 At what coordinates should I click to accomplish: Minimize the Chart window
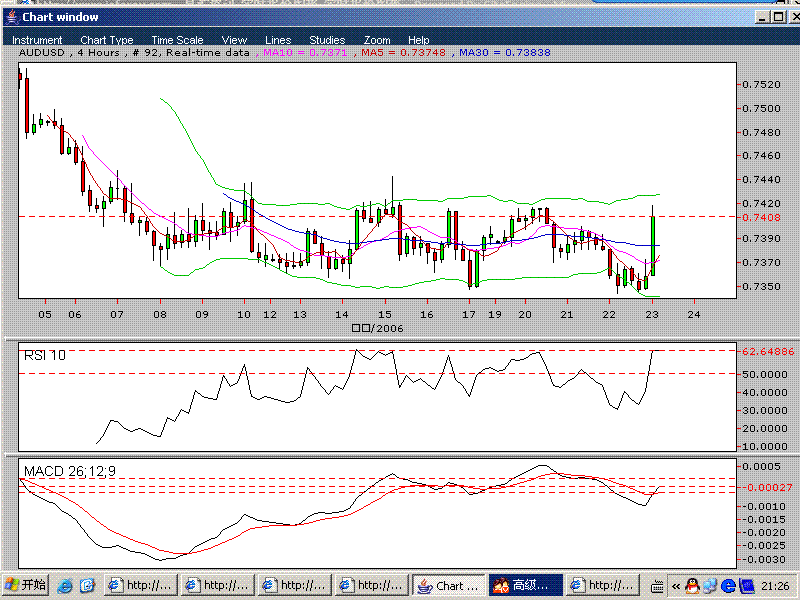click(x=762, y=17)
